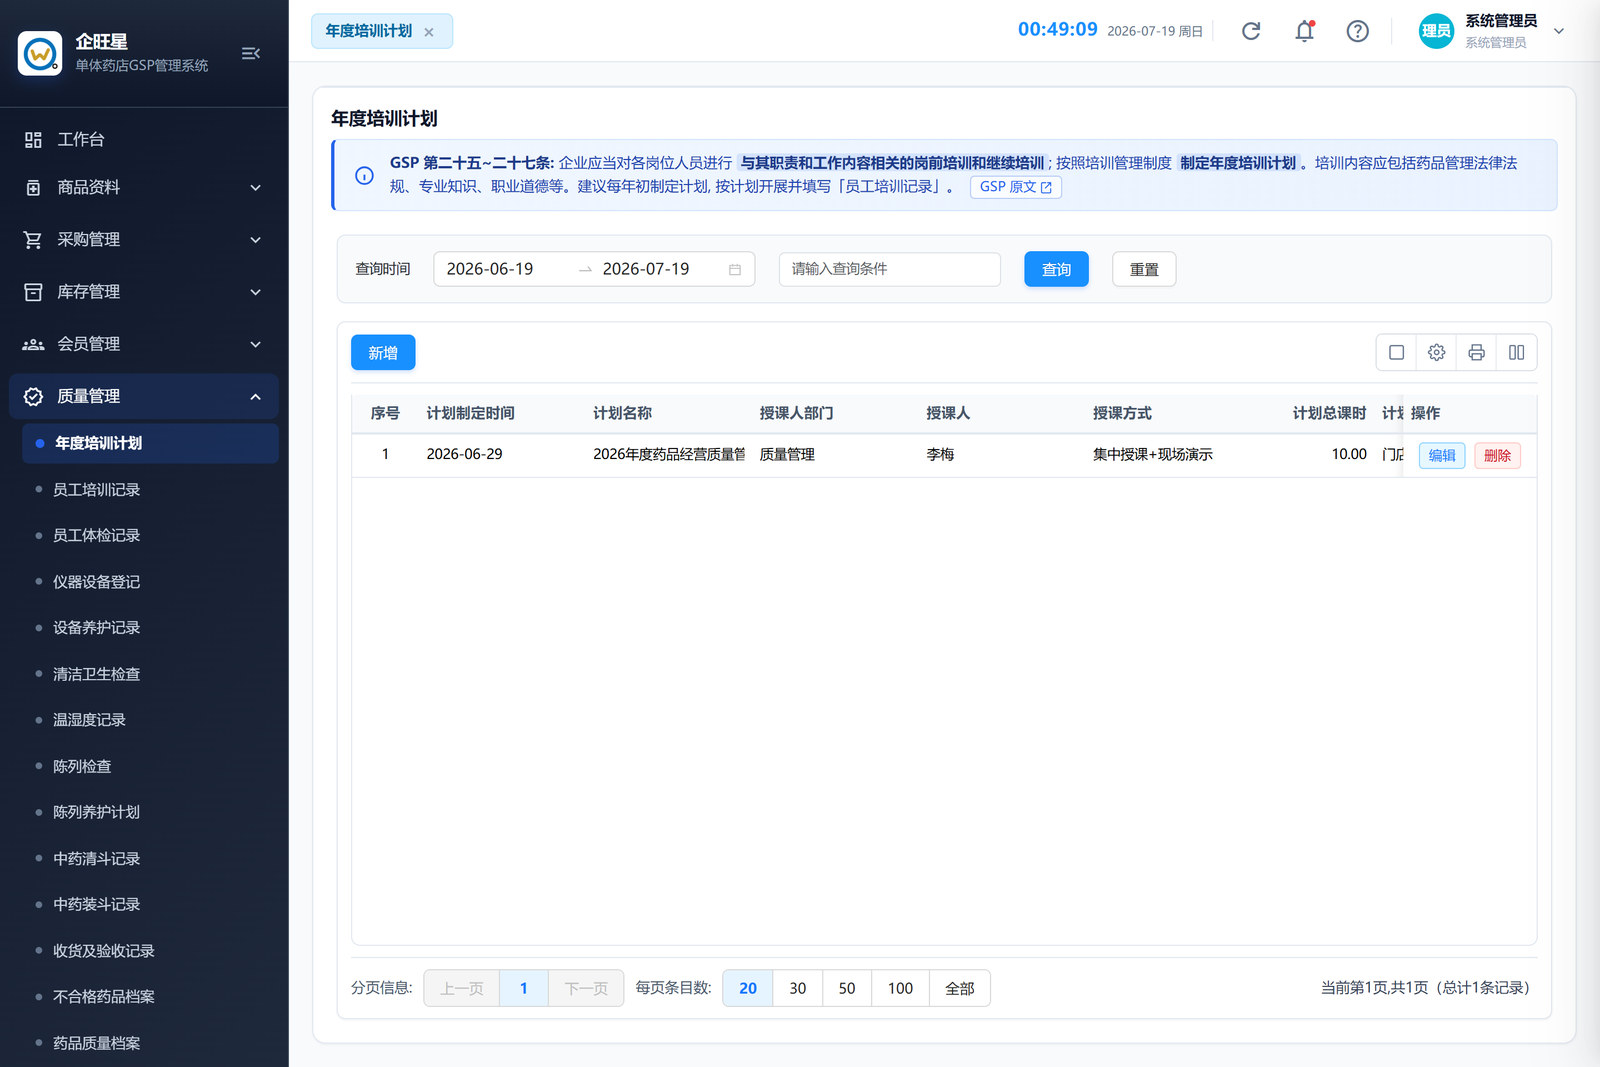Viewport: 1600px width, 1067px height.
Task: Open 中药装斗记录 in the sidebar
Action: 150,905
